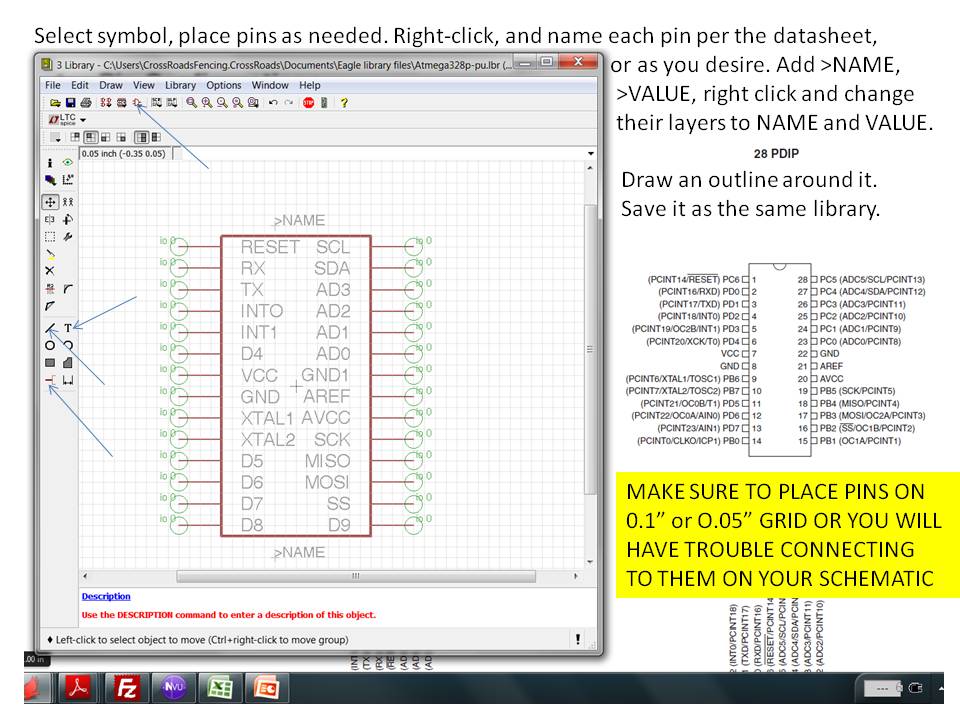Click the yellow question mark Help icon
This screenshot has height=720, width=960.
[344, 103]
